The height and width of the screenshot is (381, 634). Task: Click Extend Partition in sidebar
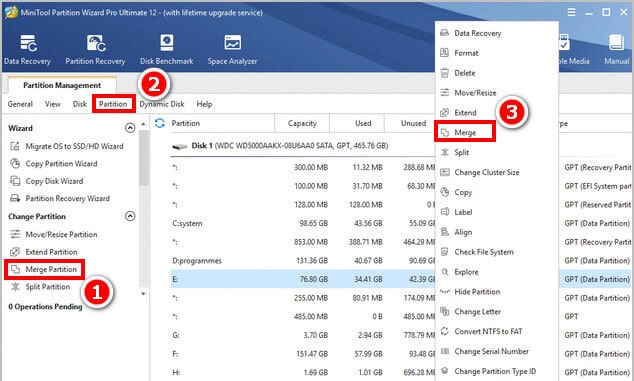pos(44,252)
